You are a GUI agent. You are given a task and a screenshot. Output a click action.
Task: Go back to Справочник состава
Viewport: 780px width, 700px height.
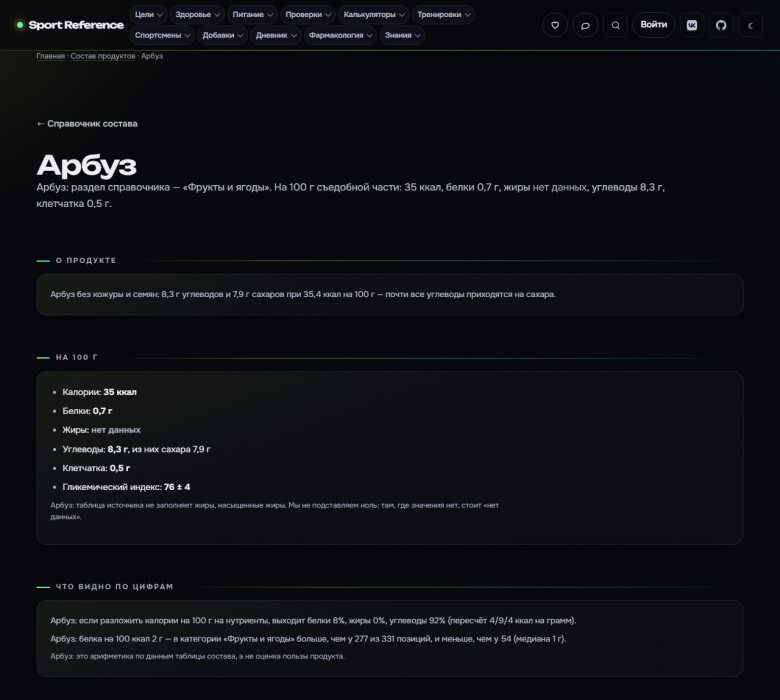(x=87, y=123)
